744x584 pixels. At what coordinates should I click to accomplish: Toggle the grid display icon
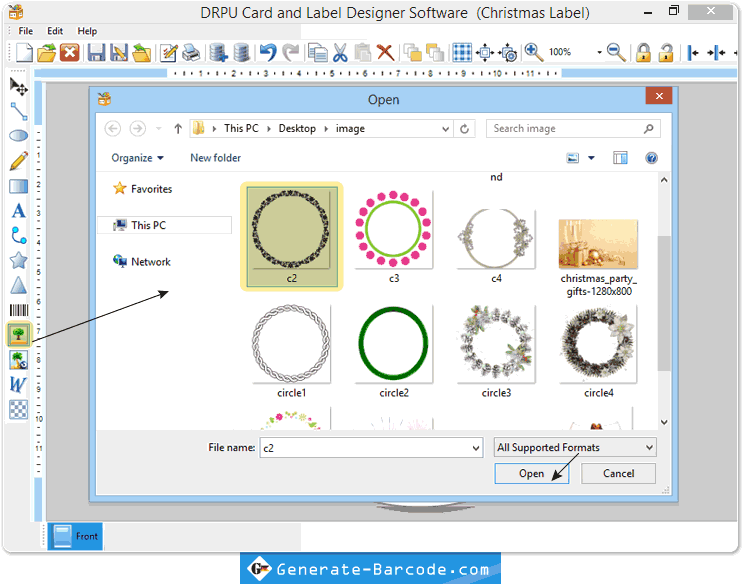coord(462,52)
